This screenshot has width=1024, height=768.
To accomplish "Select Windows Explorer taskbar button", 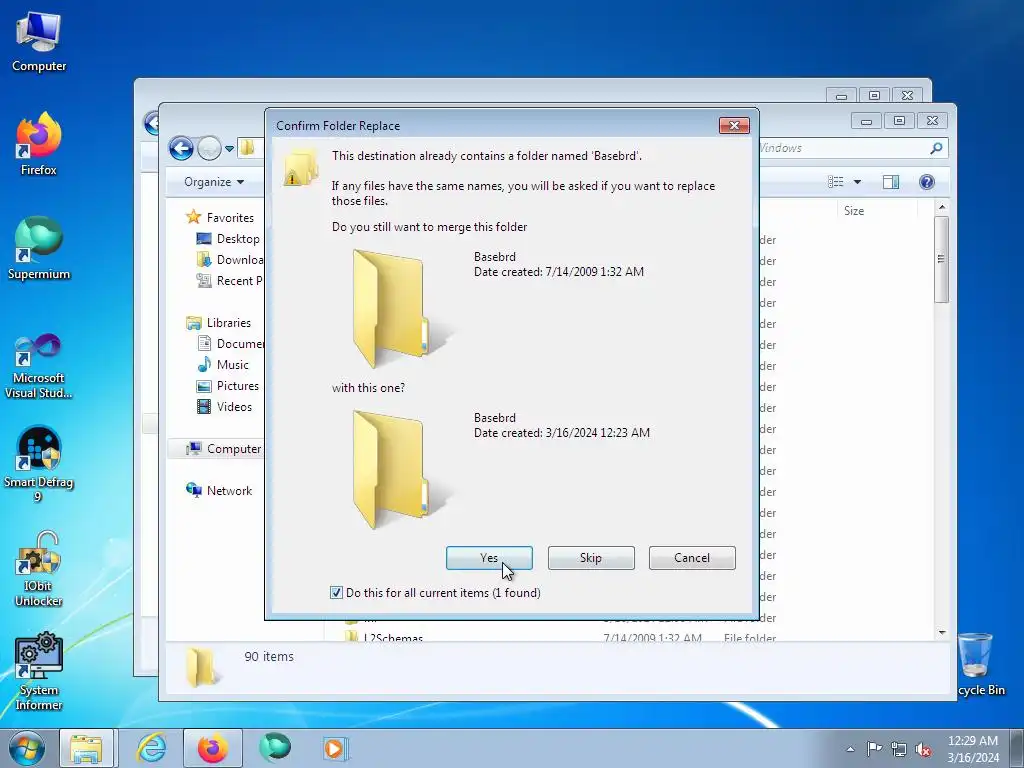I will coord(86,748).
